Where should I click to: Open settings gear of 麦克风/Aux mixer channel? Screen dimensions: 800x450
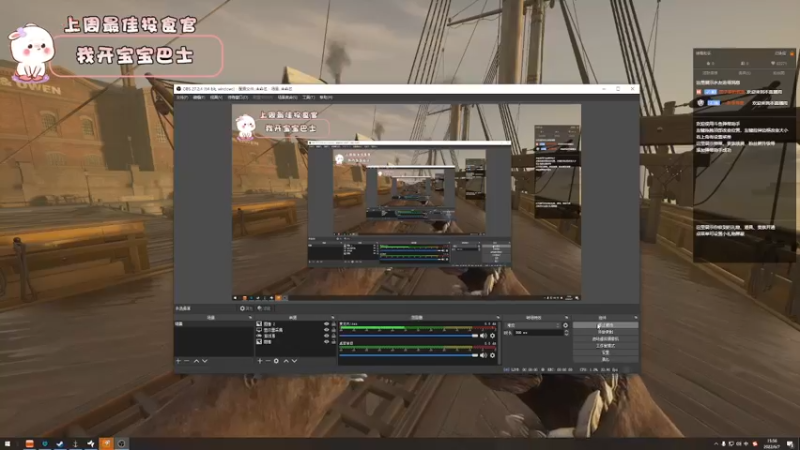[492, 336]
